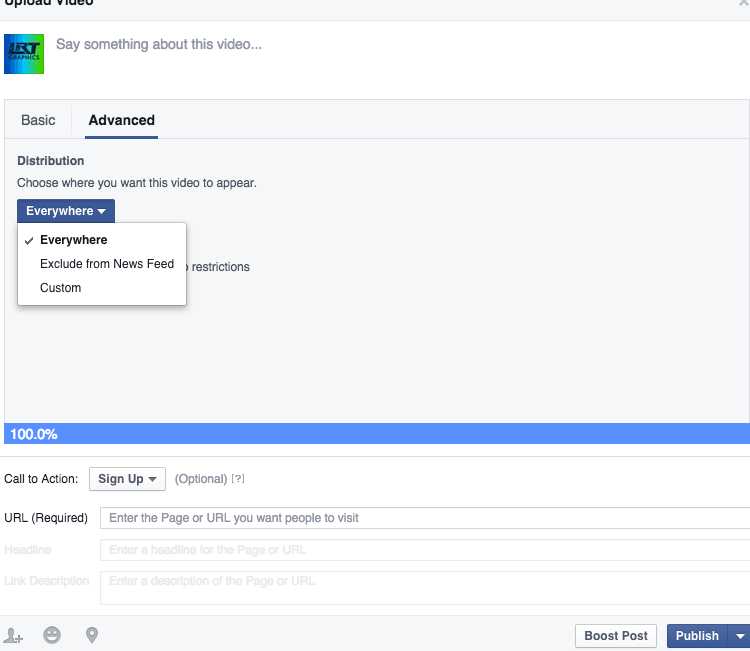Viewport: 750px width, 651px height.
Task: Focus the URL (Required) input field
Action: 425,518
